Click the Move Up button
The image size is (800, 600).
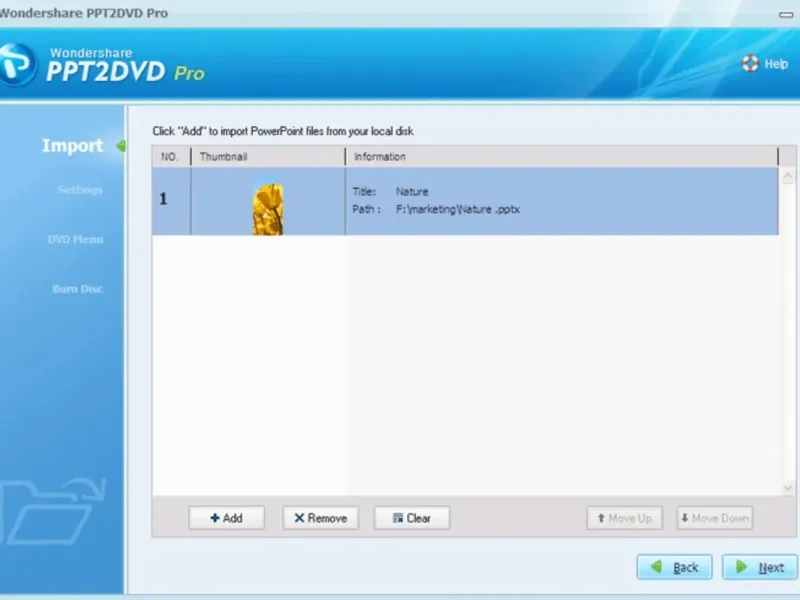(624, 518)
